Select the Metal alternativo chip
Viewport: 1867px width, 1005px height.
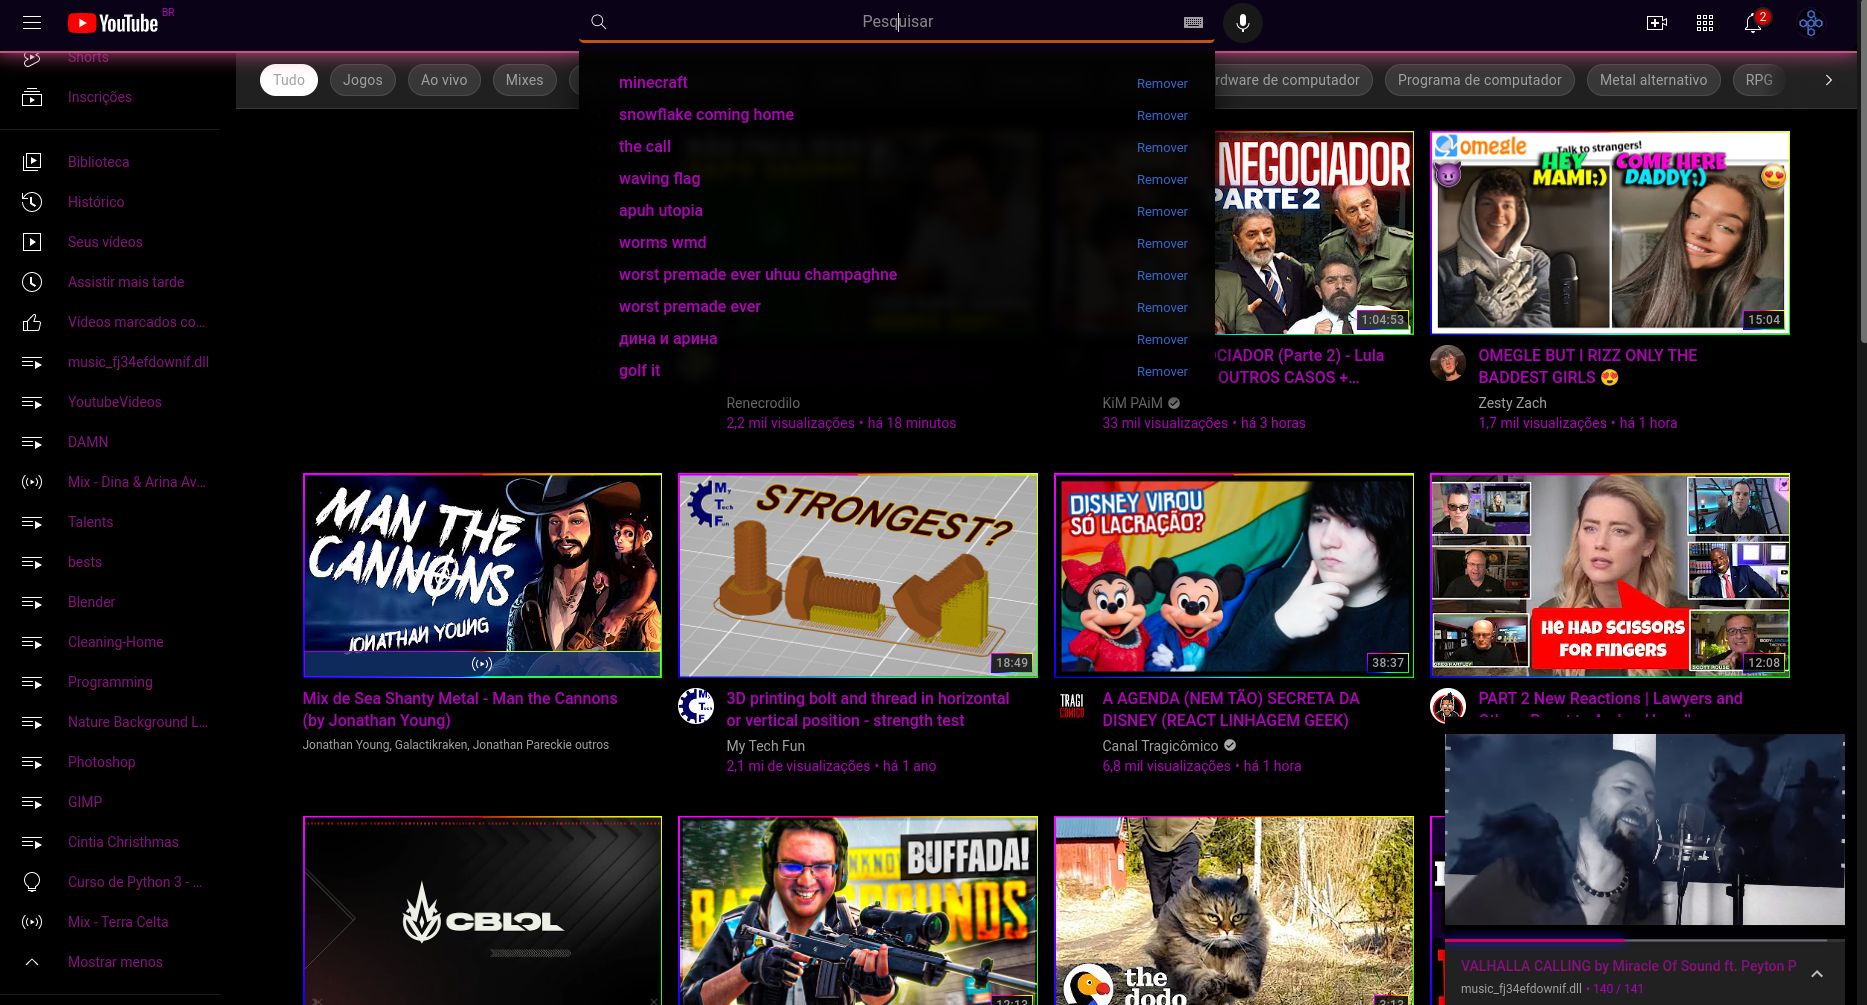(x=1653, y=80)
